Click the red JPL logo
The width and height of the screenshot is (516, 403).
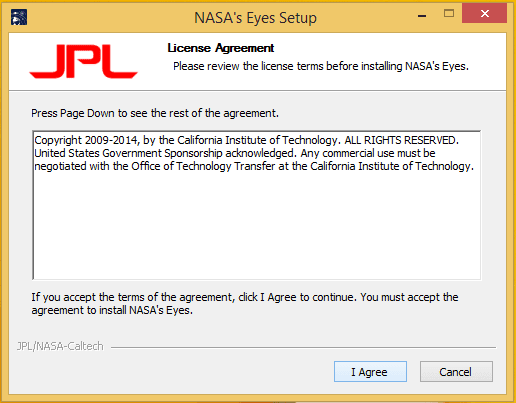tap(83, 62)
